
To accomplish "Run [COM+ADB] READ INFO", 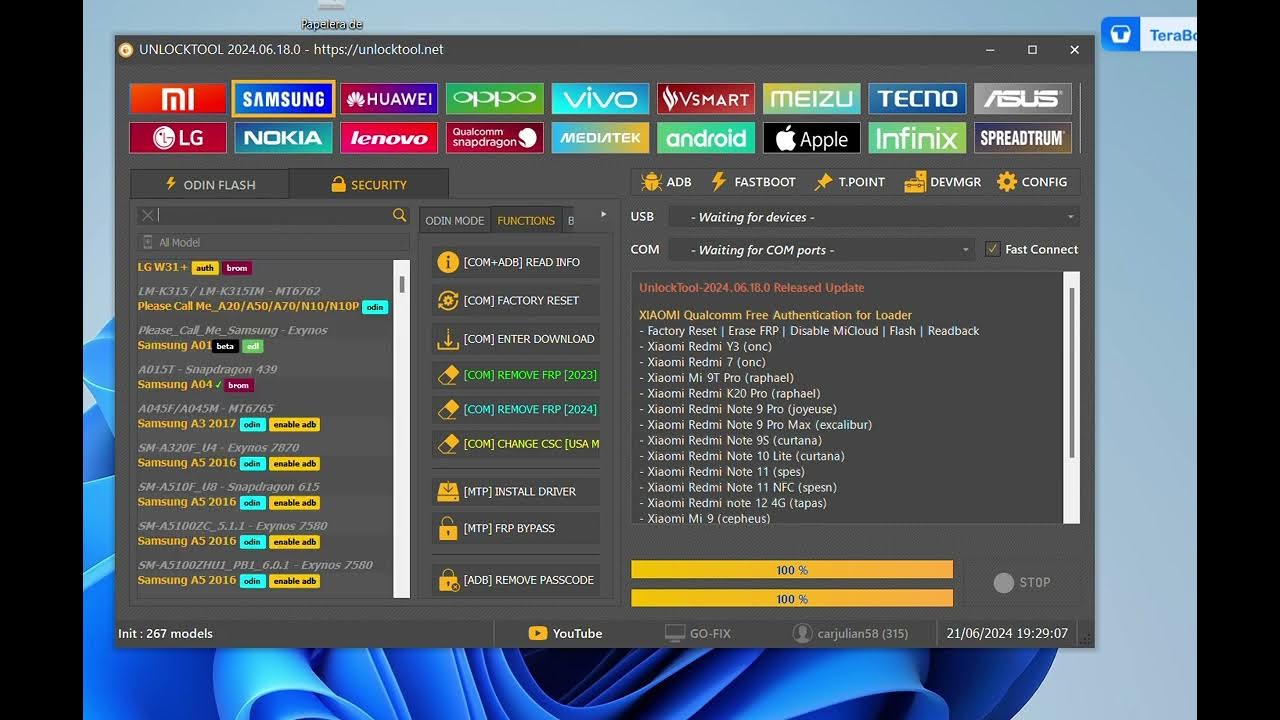I will point(516,262).
